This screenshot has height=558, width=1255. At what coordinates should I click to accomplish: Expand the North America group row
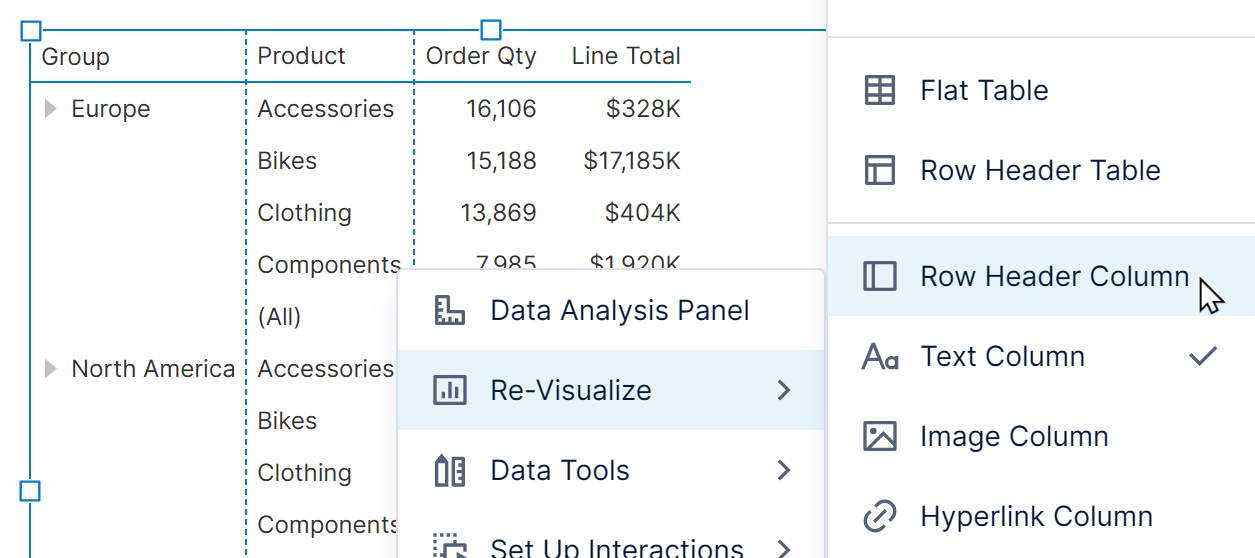point(51,369)
